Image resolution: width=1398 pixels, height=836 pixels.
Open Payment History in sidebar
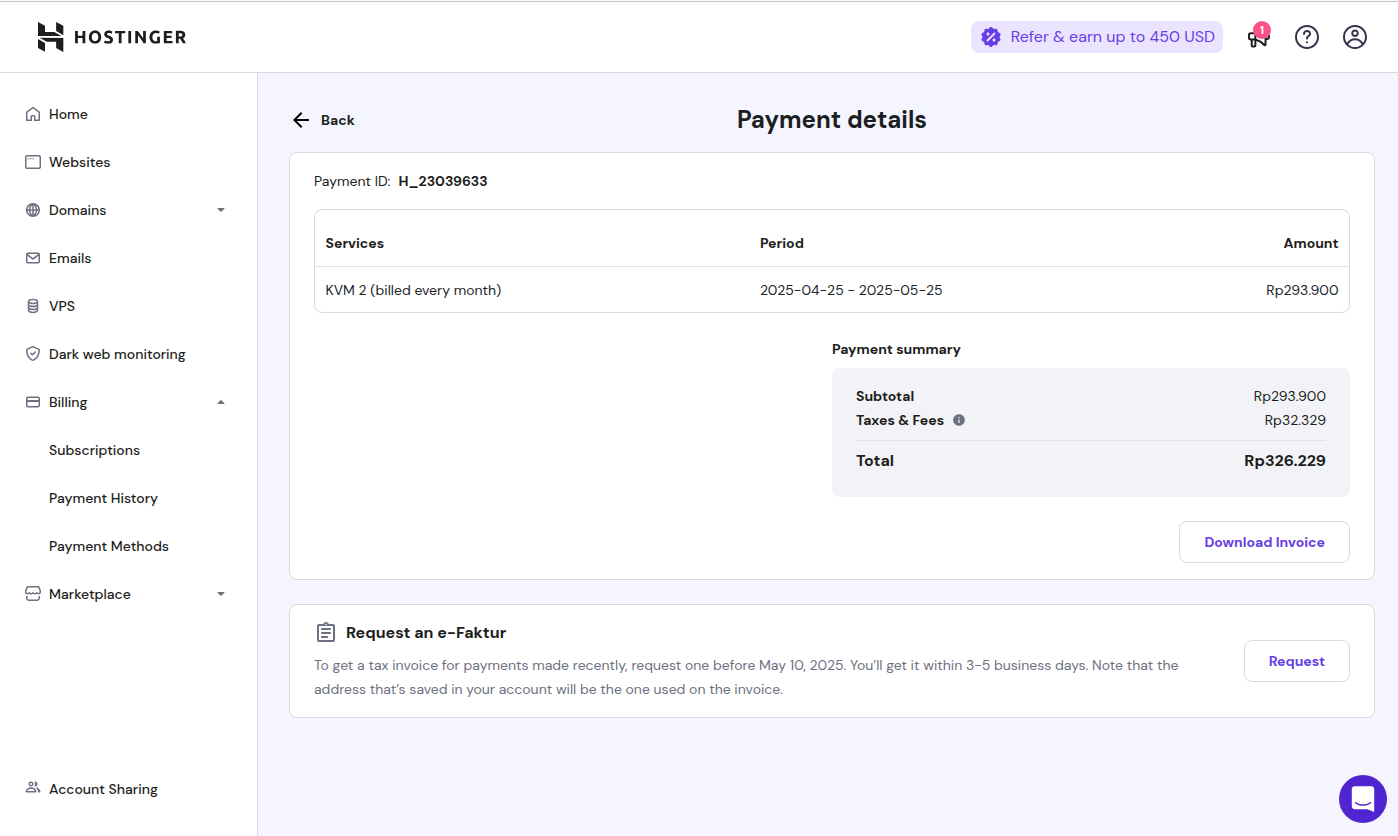103,498
